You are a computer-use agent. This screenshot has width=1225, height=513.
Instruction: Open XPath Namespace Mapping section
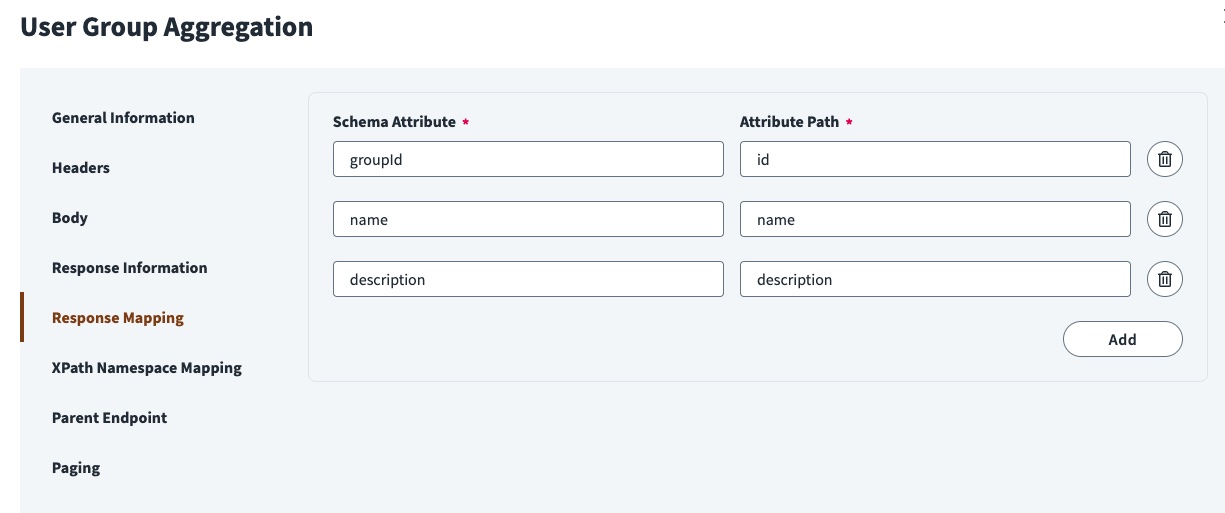pyautogui.click(x=147, y=368)
